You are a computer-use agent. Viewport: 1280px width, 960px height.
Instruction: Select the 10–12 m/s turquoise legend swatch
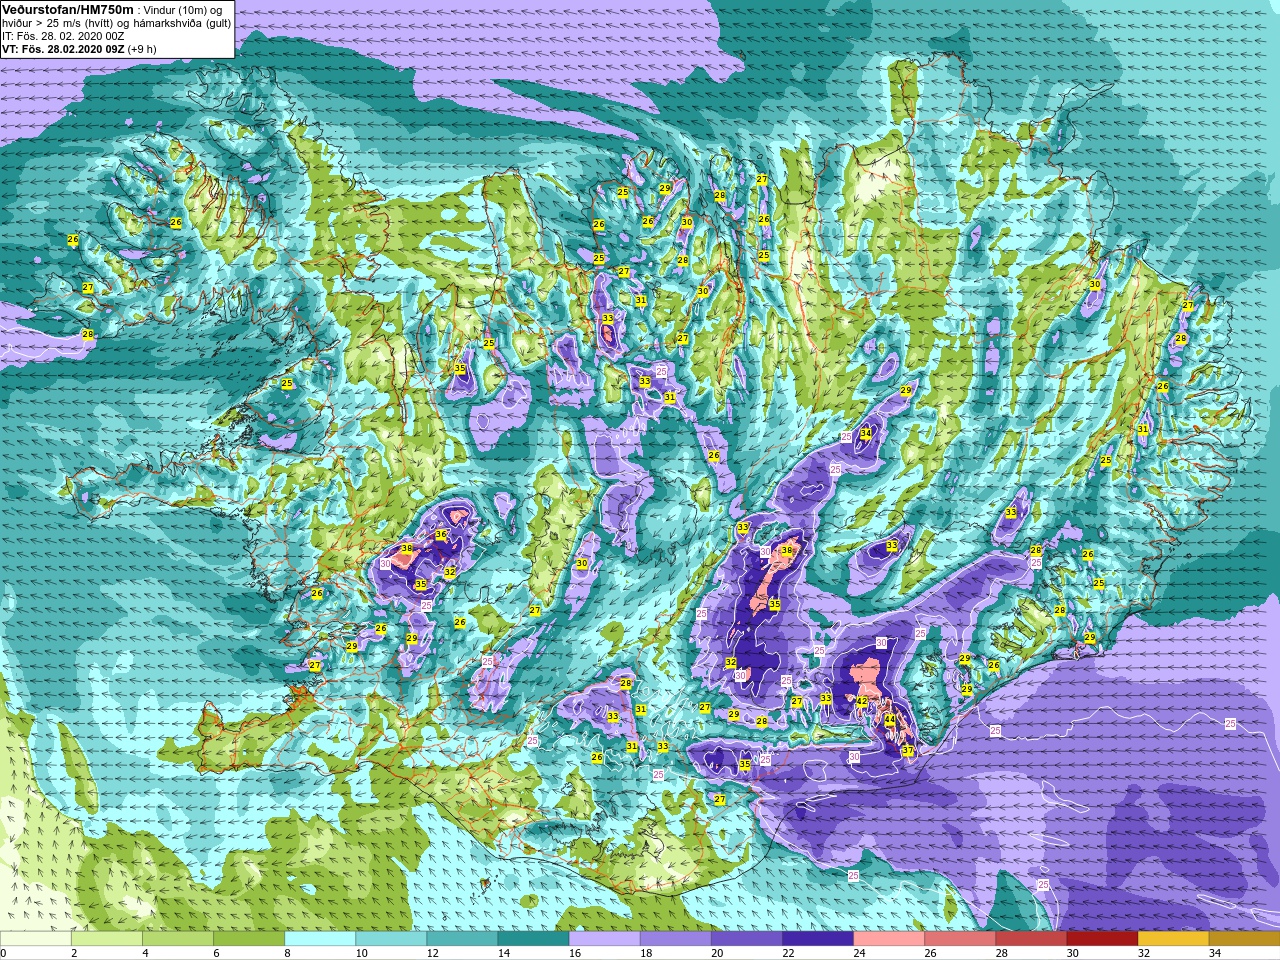click(391, 939)
